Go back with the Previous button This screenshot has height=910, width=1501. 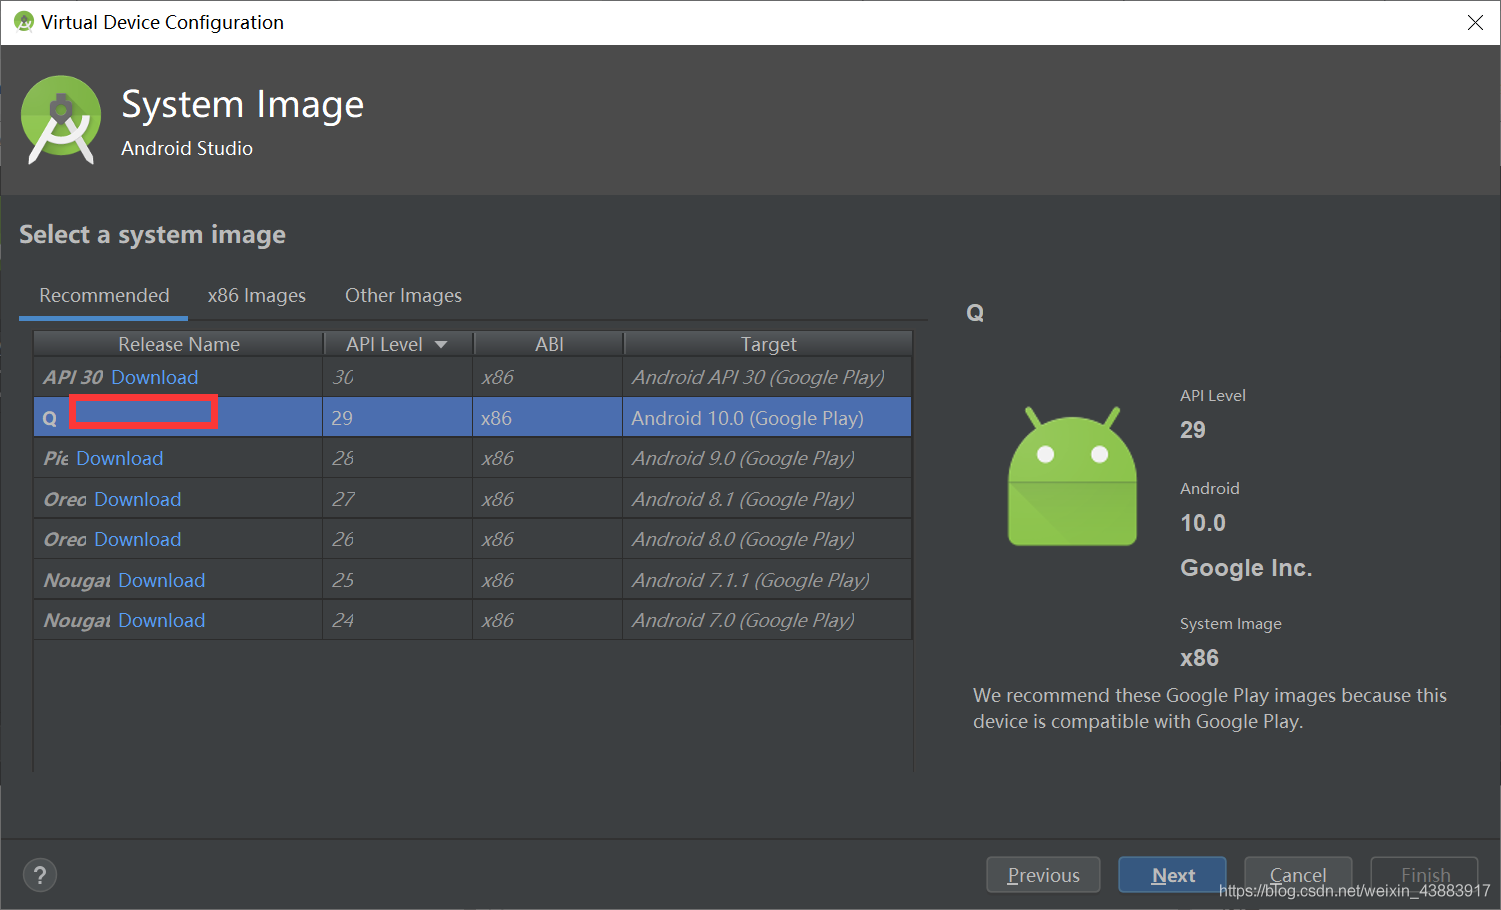point(1043,876)
